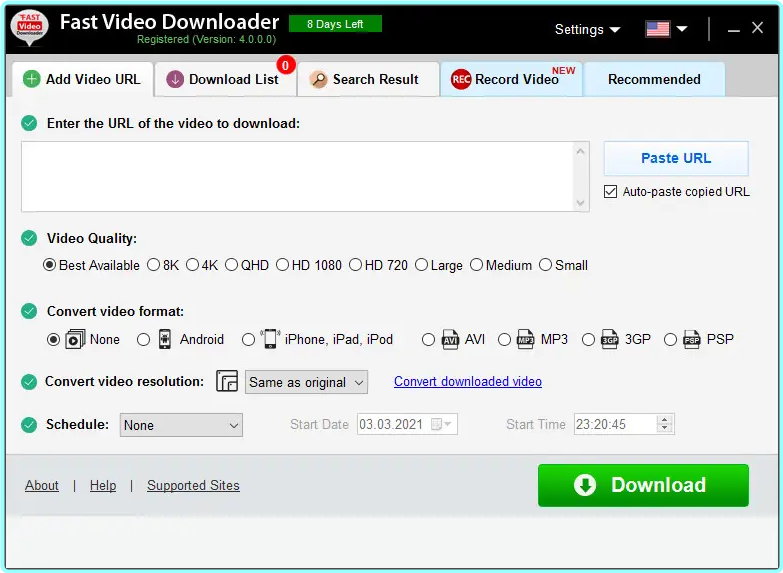Click the 3GP file icon
Image resolution: width=783 pixels, height=573 pixels.
click(610, 339)
